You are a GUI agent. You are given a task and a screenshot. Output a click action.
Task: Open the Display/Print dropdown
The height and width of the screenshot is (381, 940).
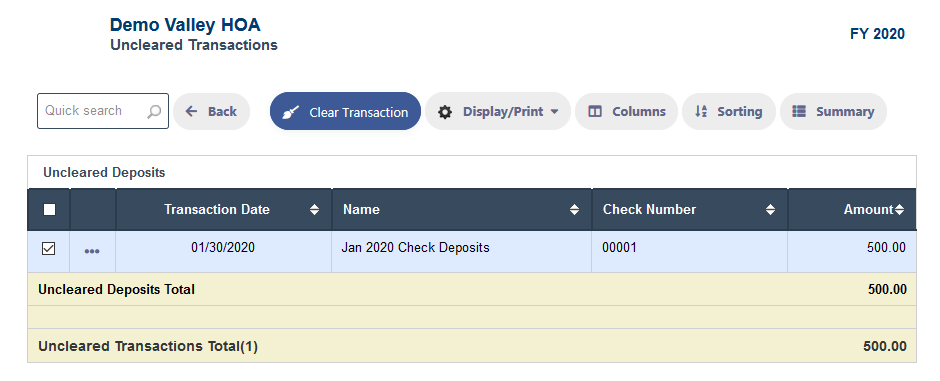pyautogui.click(x=498, y=111)
